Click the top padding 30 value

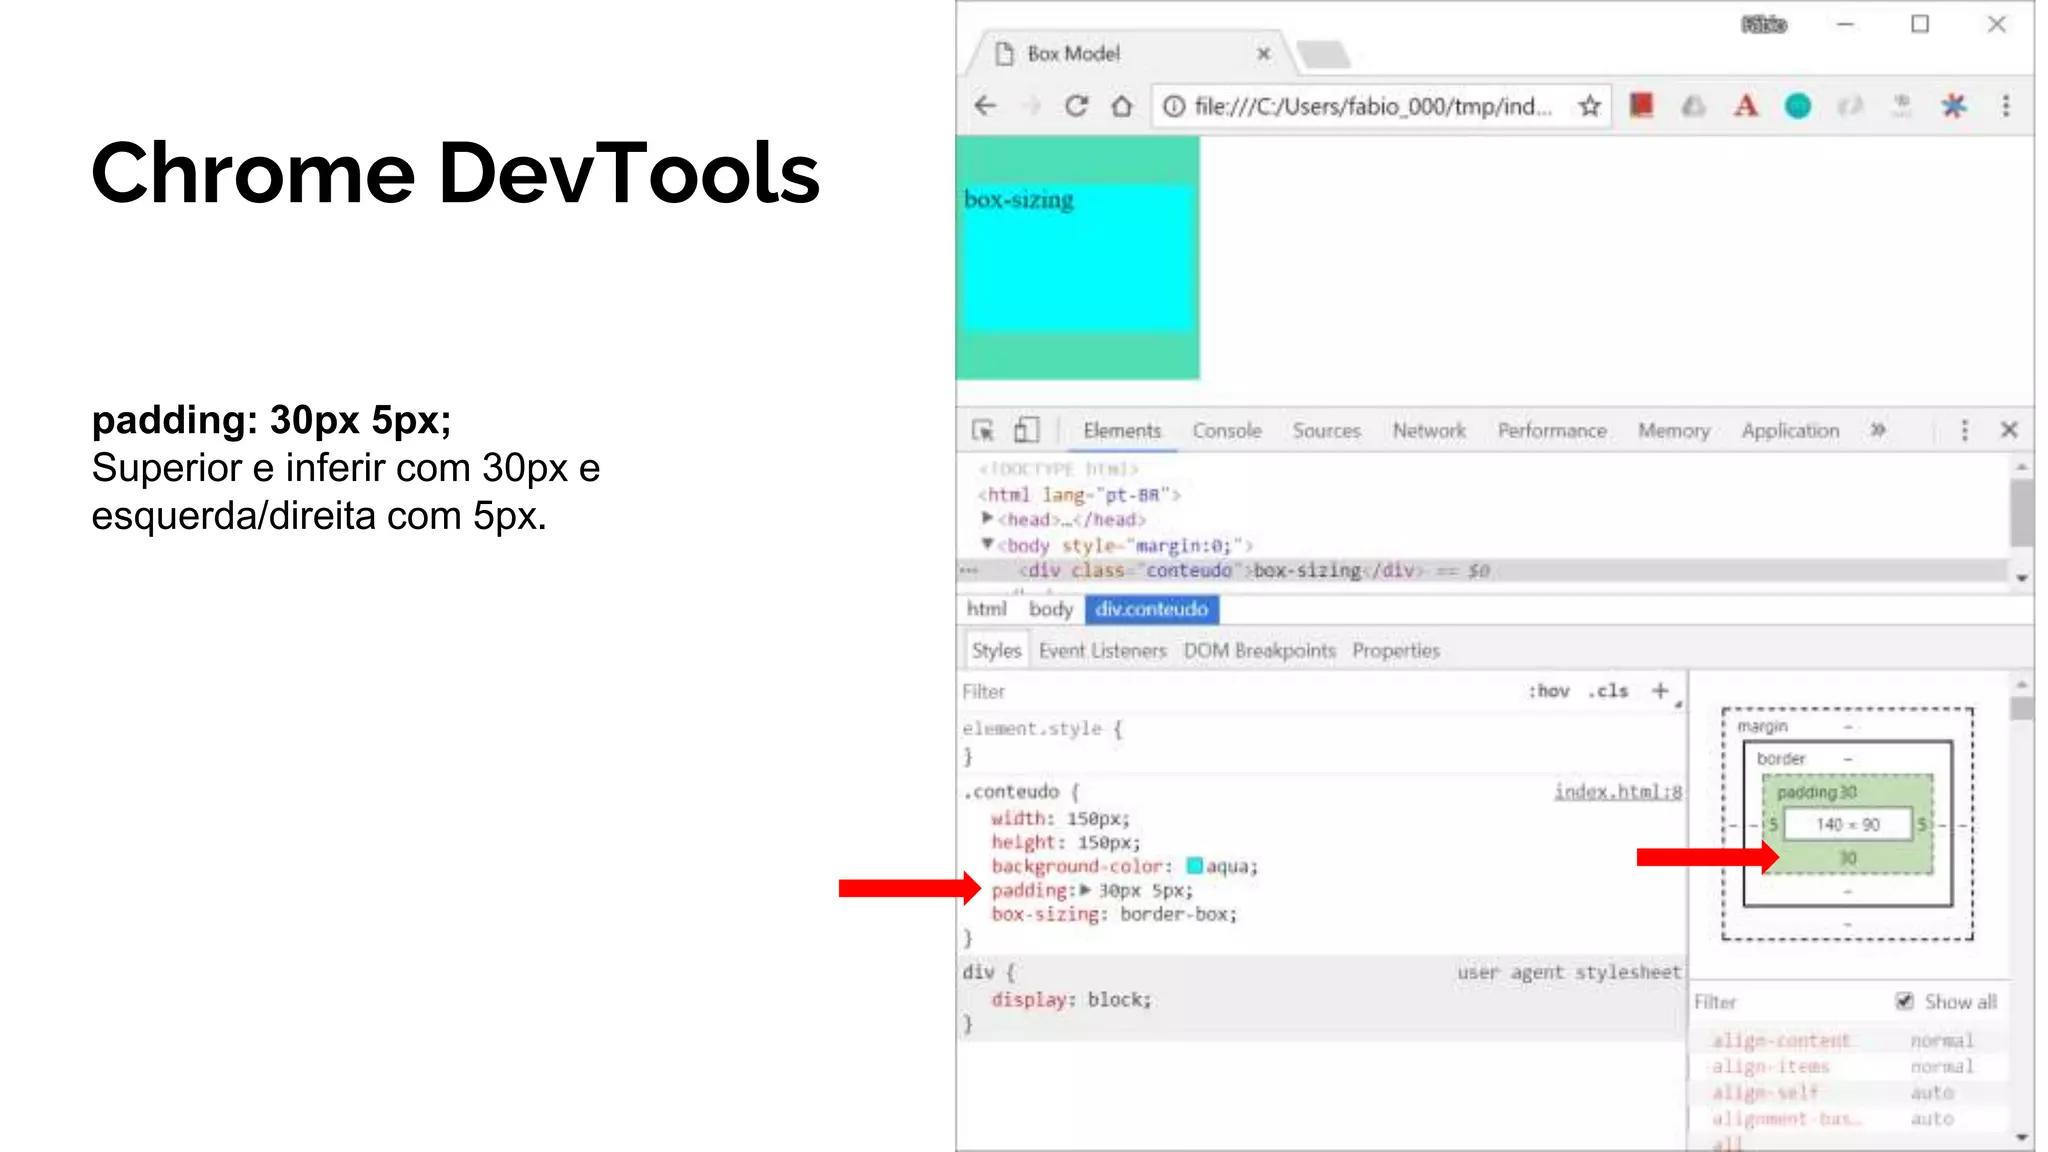(1847, 792)
